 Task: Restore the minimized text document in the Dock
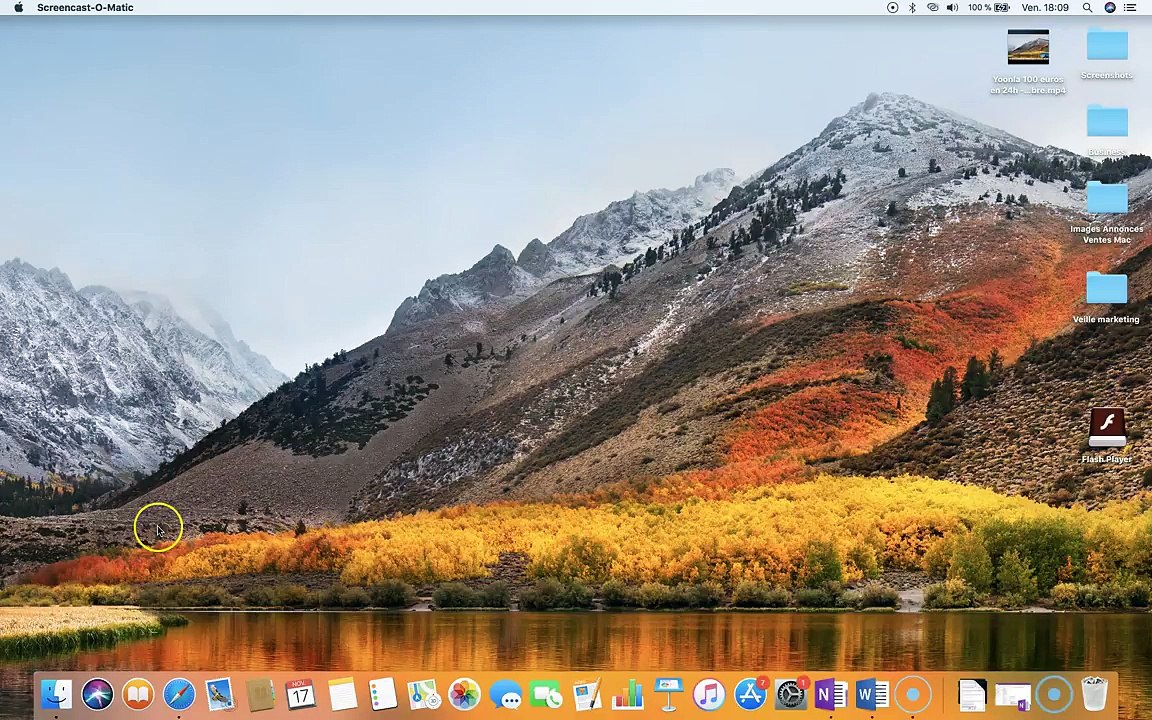point(972,694)
